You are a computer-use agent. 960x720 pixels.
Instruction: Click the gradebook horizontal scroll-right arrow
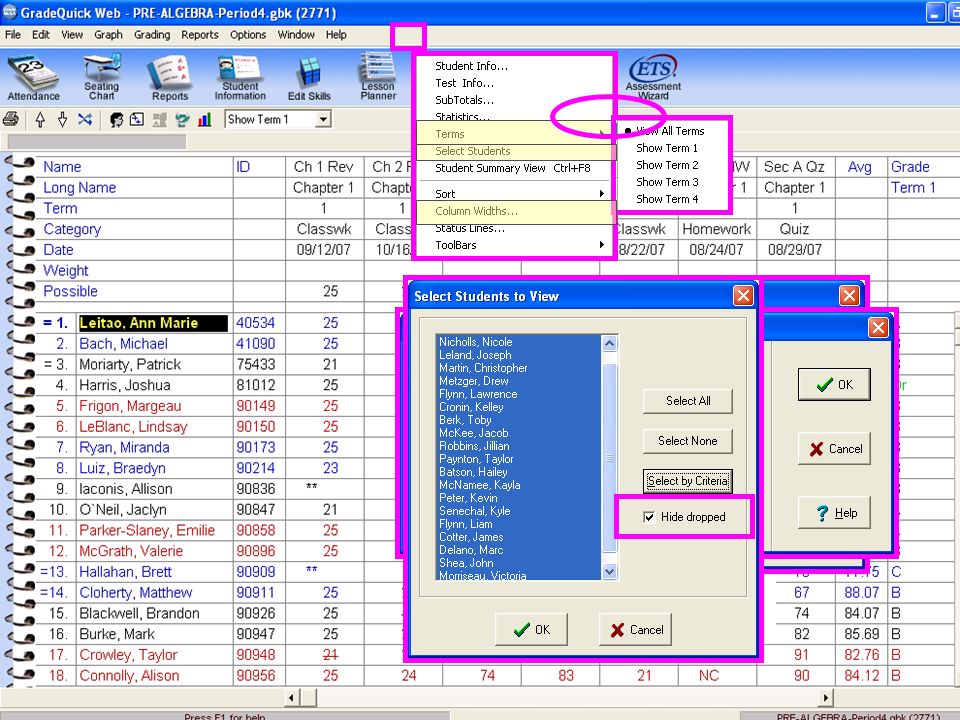(x=826, y=697)
